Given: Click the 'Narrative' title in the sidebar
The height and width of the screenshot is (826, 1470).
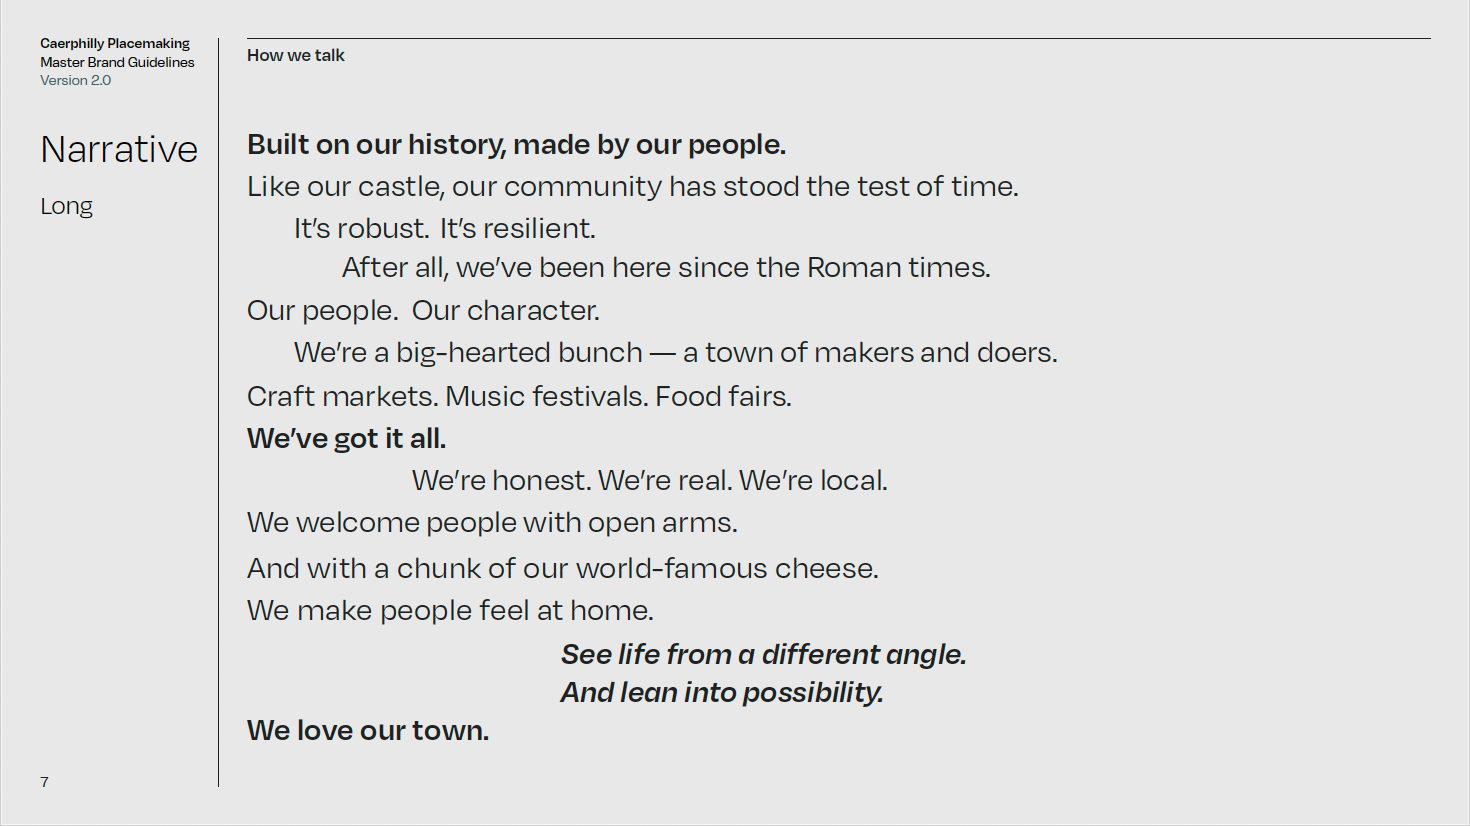Looking at the screenshot, I should click(x=119, y=149).
